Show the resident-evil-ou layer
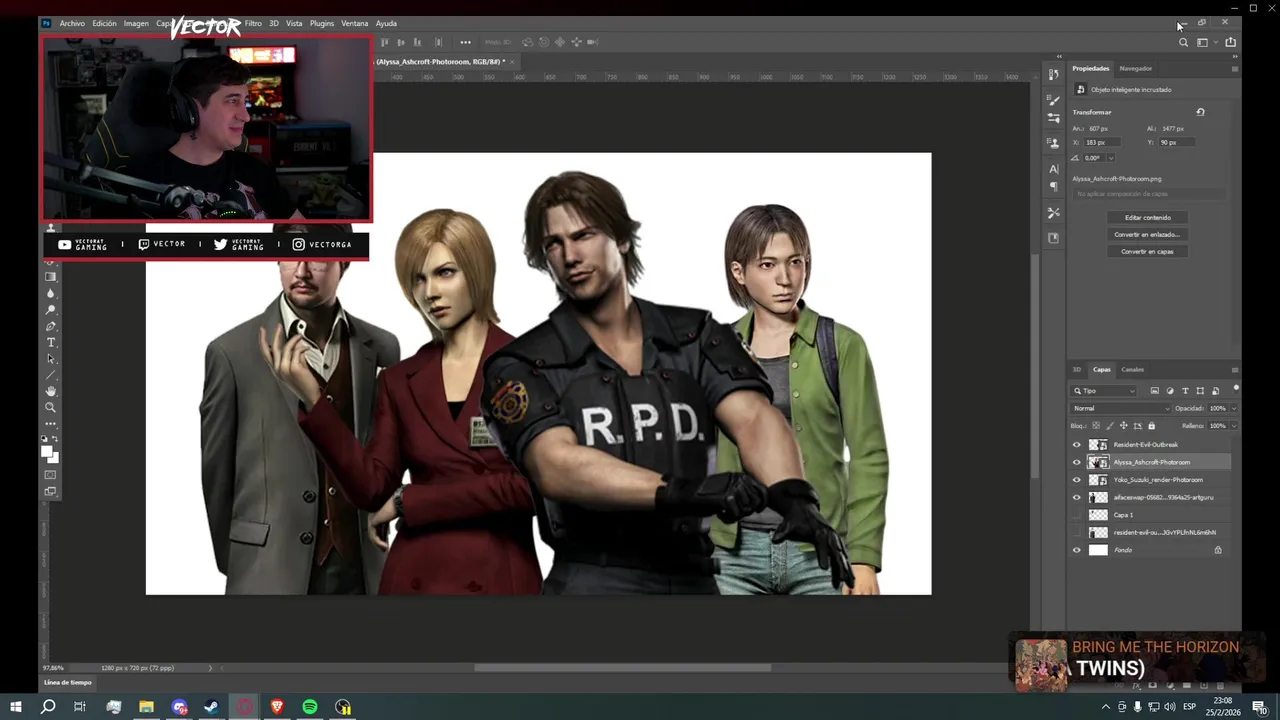Viewport: 1280px width, 720px height. [1077, 532]
